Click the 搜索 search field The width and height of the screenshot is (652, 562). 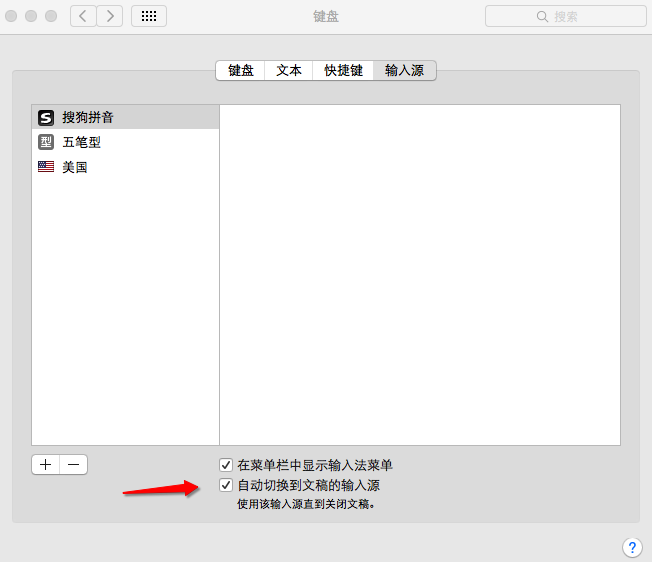[566, 16]
